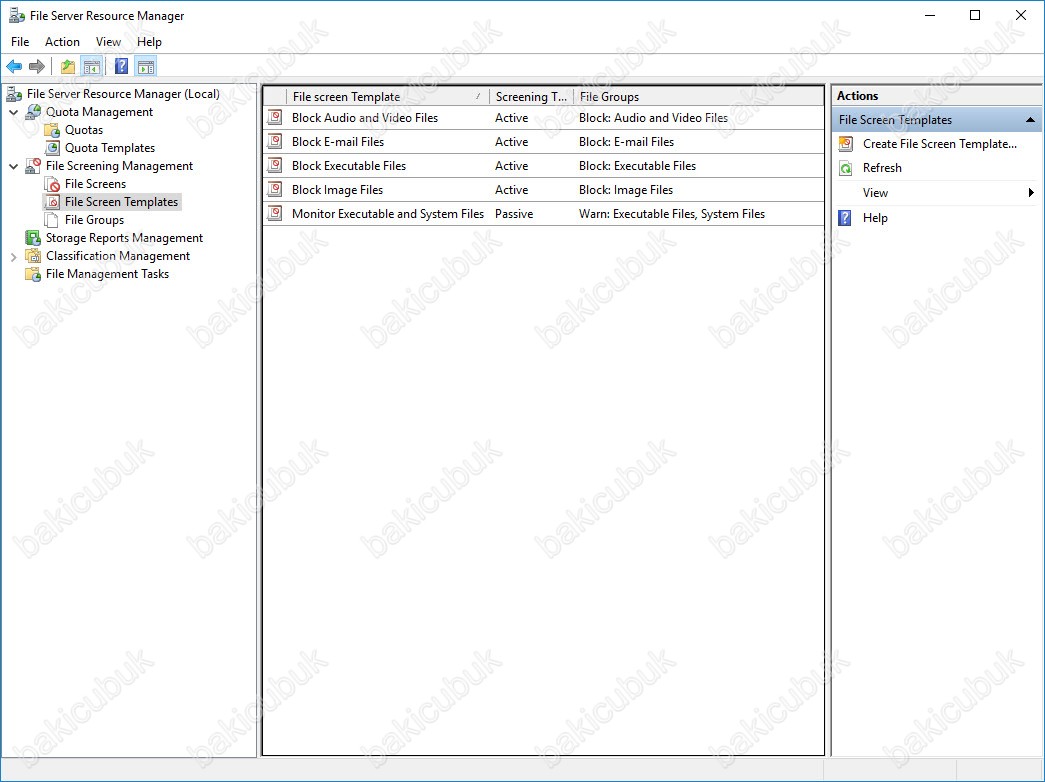Sort by File screen Template column header
This screenshot has height=782, width=1045.
(x=388, y=97)
